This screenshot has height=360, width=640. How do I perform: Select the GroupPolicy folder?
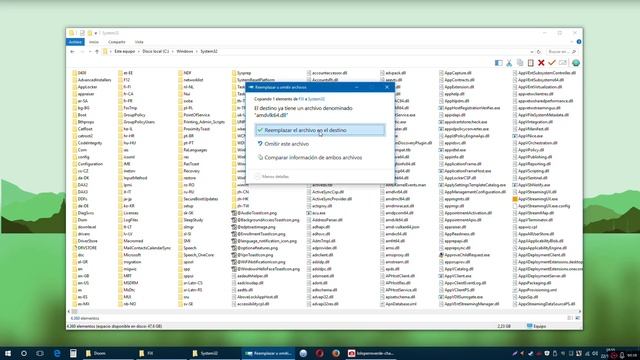pos(132,115)
